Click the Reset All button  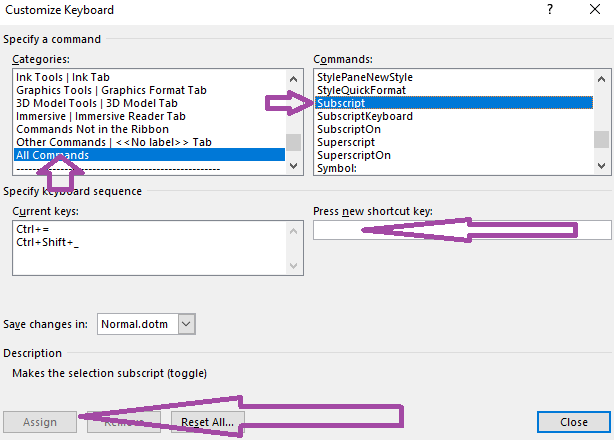pyautogui.click(x=208, y=422)
